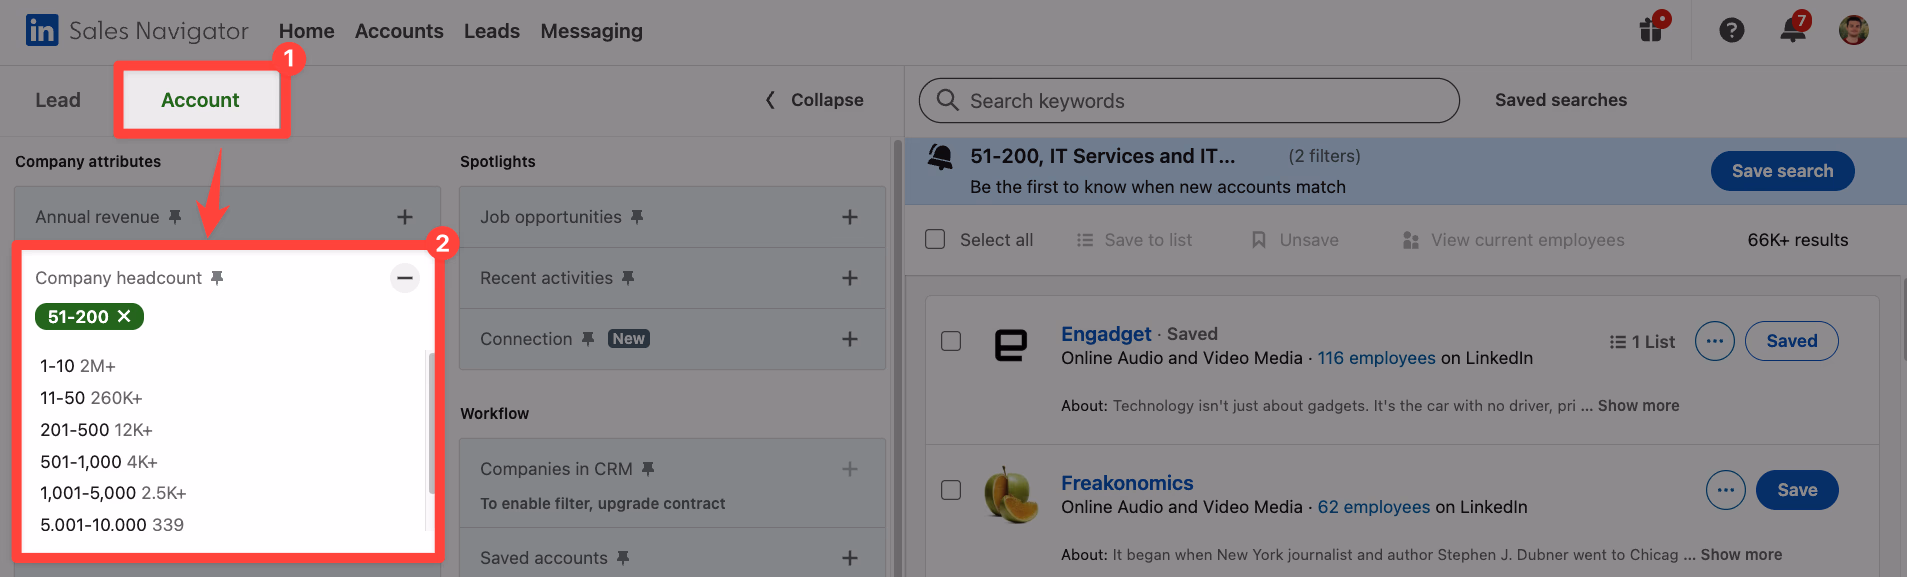Click the headcount options list scrollbar
This screenshot has height=577, width=1907.
coord(431,423)
